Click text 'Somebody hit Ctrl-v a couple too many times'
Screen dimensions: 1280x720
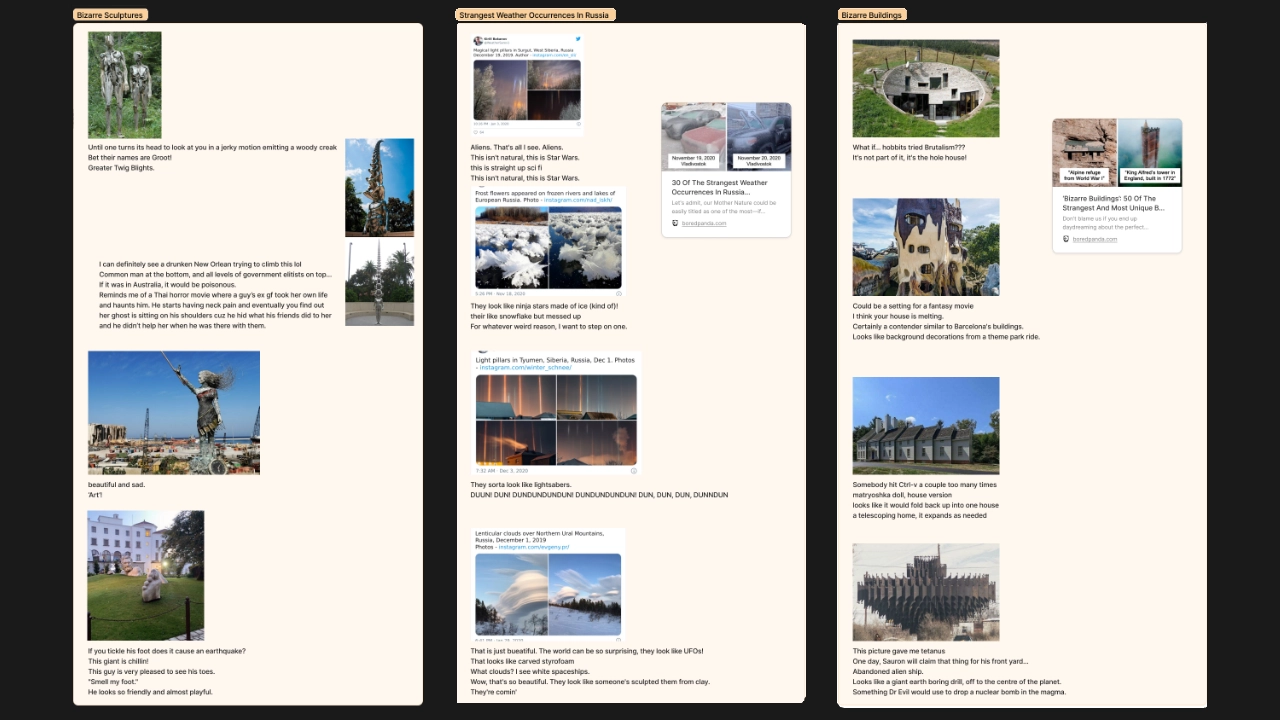pyautogui.click(x=924, y=485)
